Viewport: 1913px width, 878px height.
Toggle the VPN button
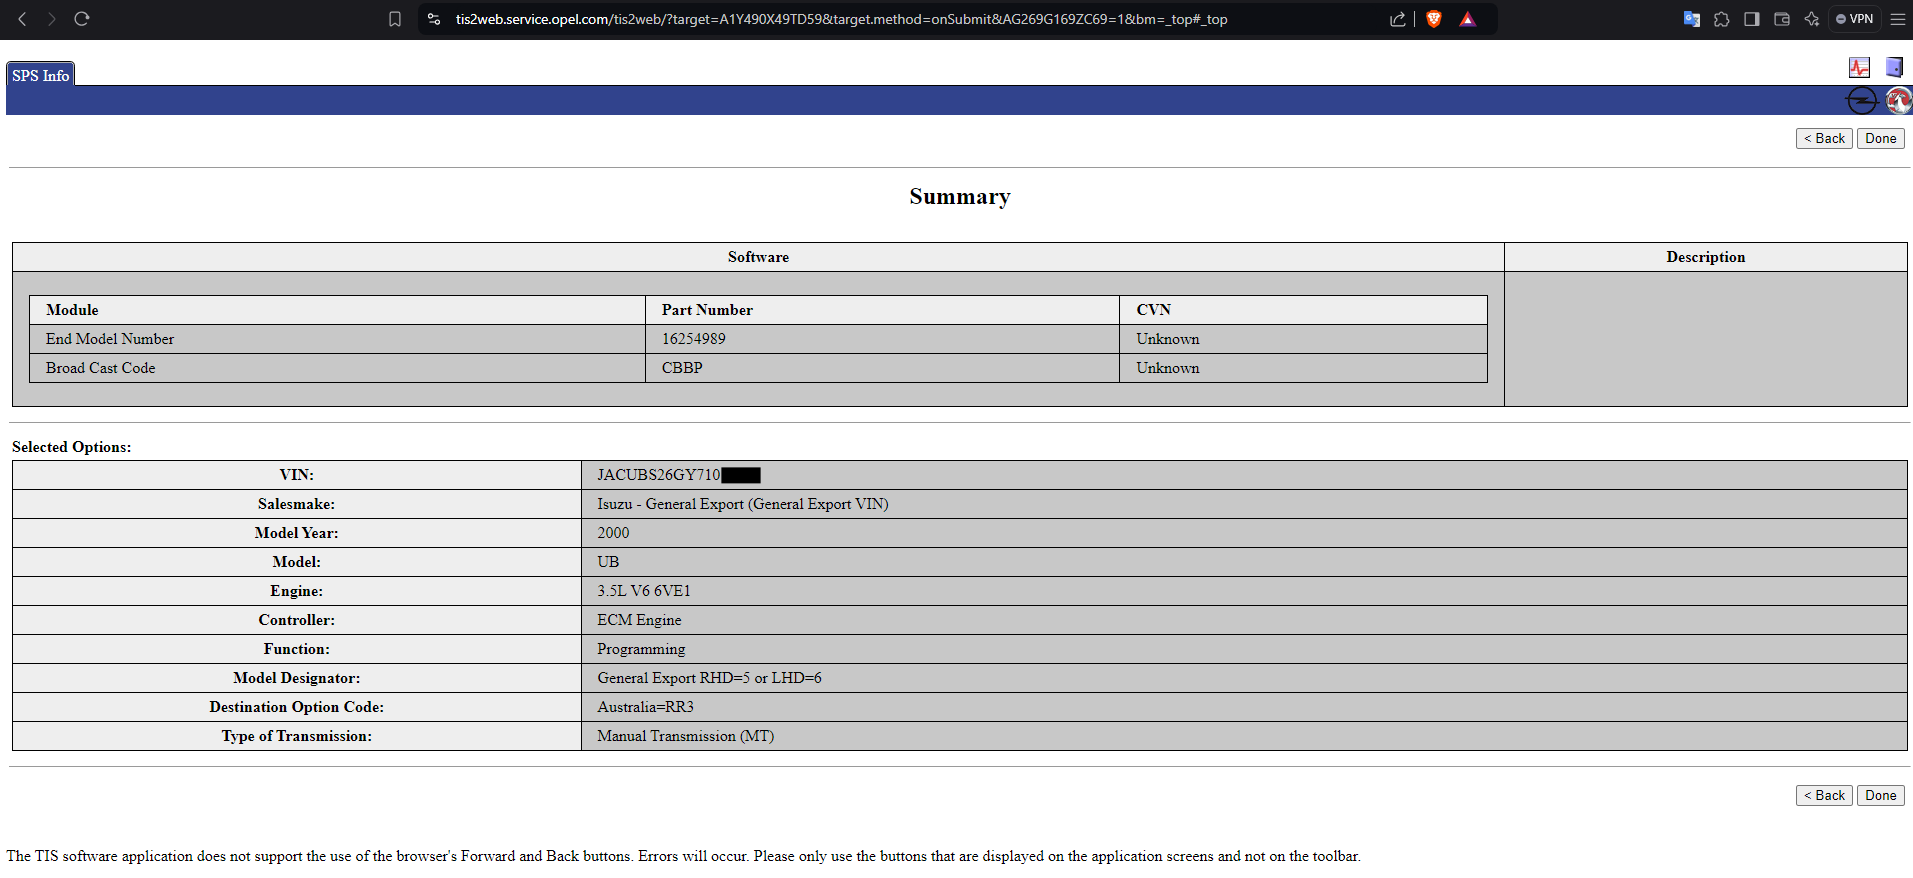1855,19
